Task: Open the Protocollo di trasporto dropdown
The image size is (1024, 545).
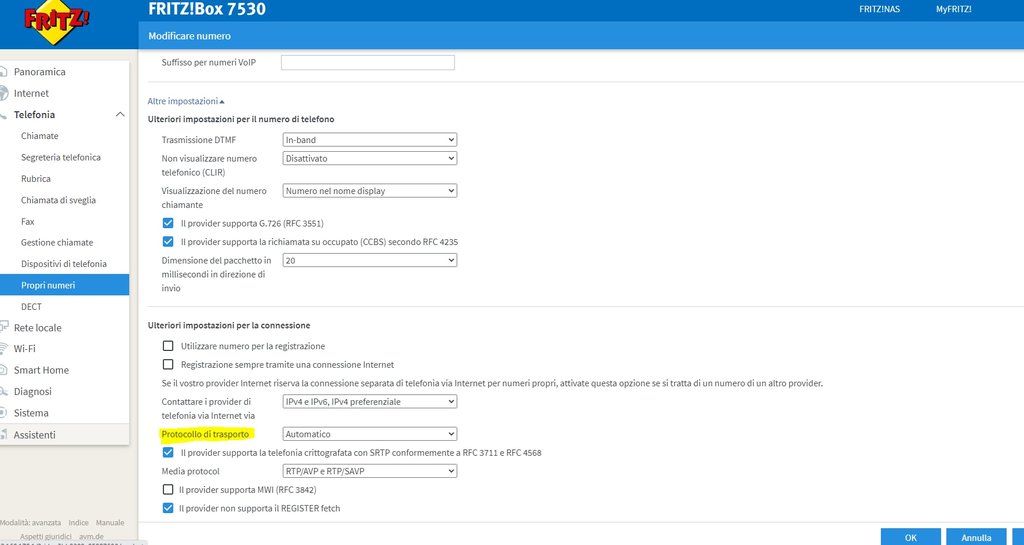Action: (x=369, y=434)
